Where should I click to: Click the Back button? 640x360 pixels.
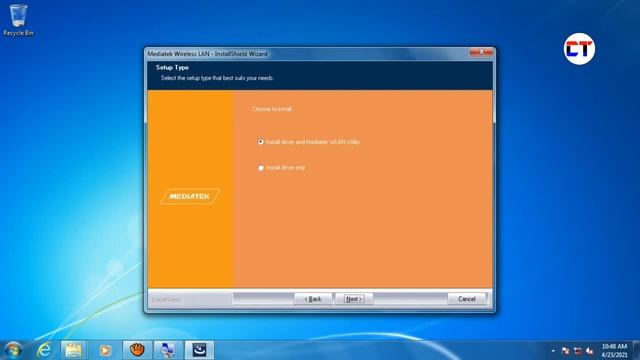coord(313,299)
